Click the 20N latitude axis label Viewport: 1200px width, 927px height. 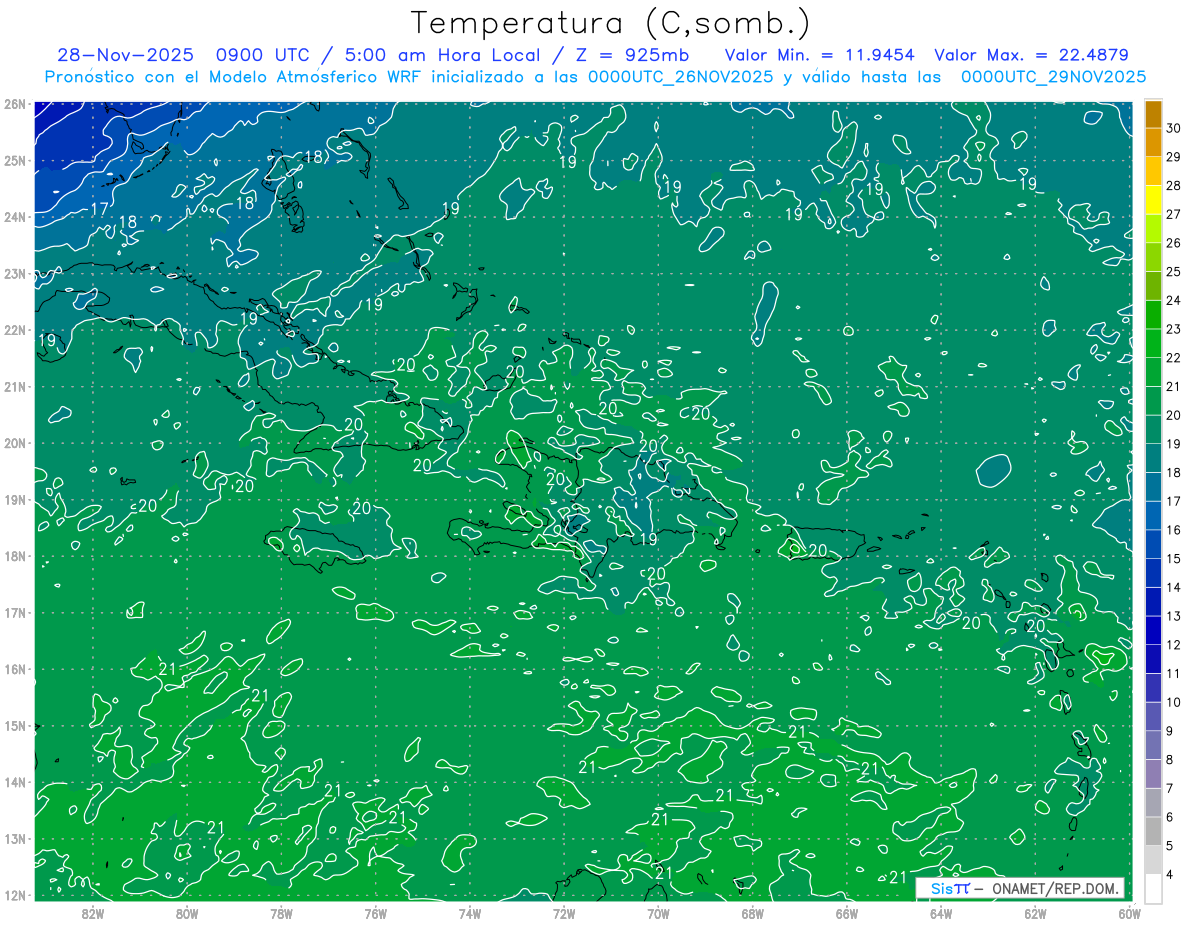14,443
